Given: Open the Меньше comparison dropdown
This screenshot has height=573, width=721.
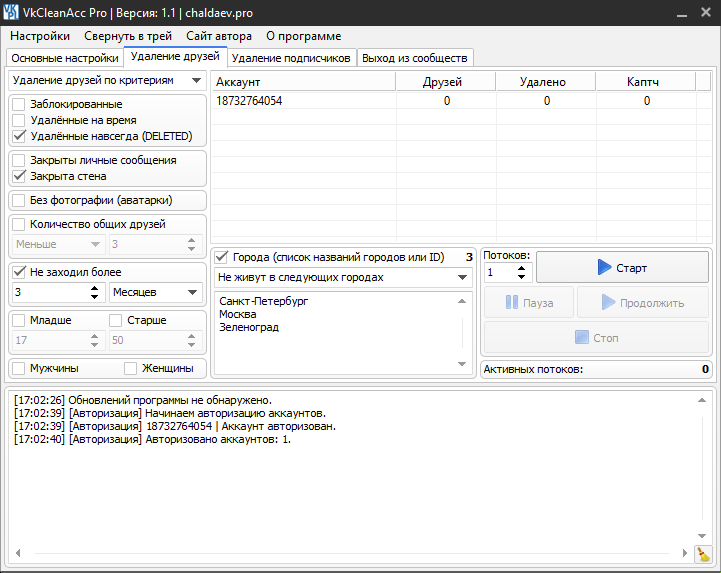Looking at the screenshot, I should pos(57,244).
